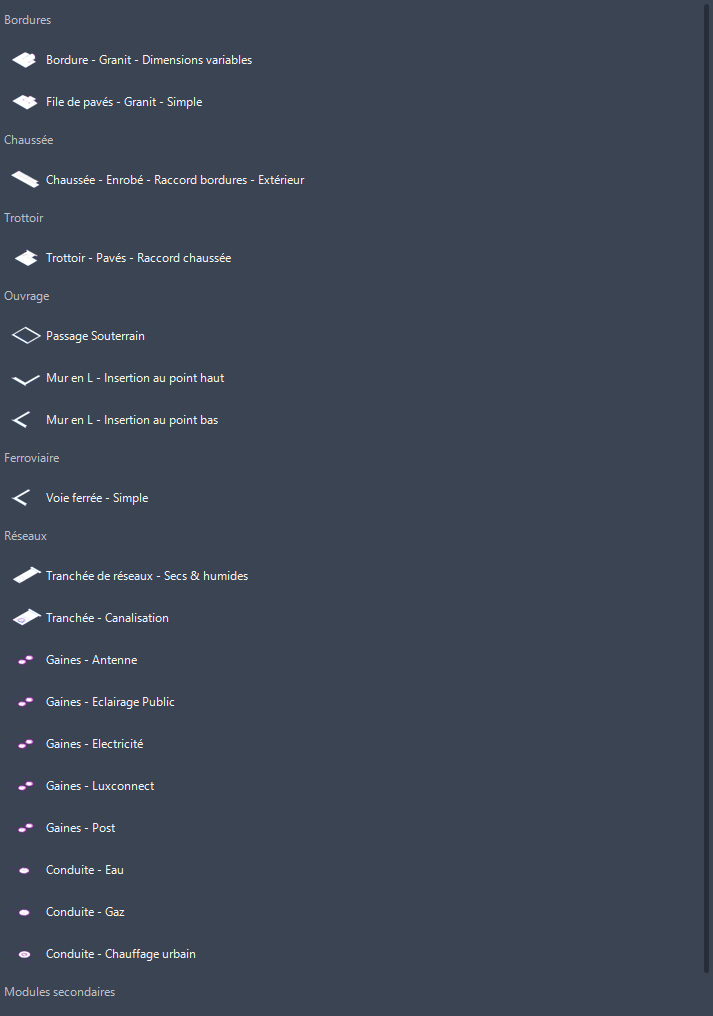Viewport: 713px width, 1016px height.
Task: Click the Tranchée Canalisation icon
Action: (24, 618)
